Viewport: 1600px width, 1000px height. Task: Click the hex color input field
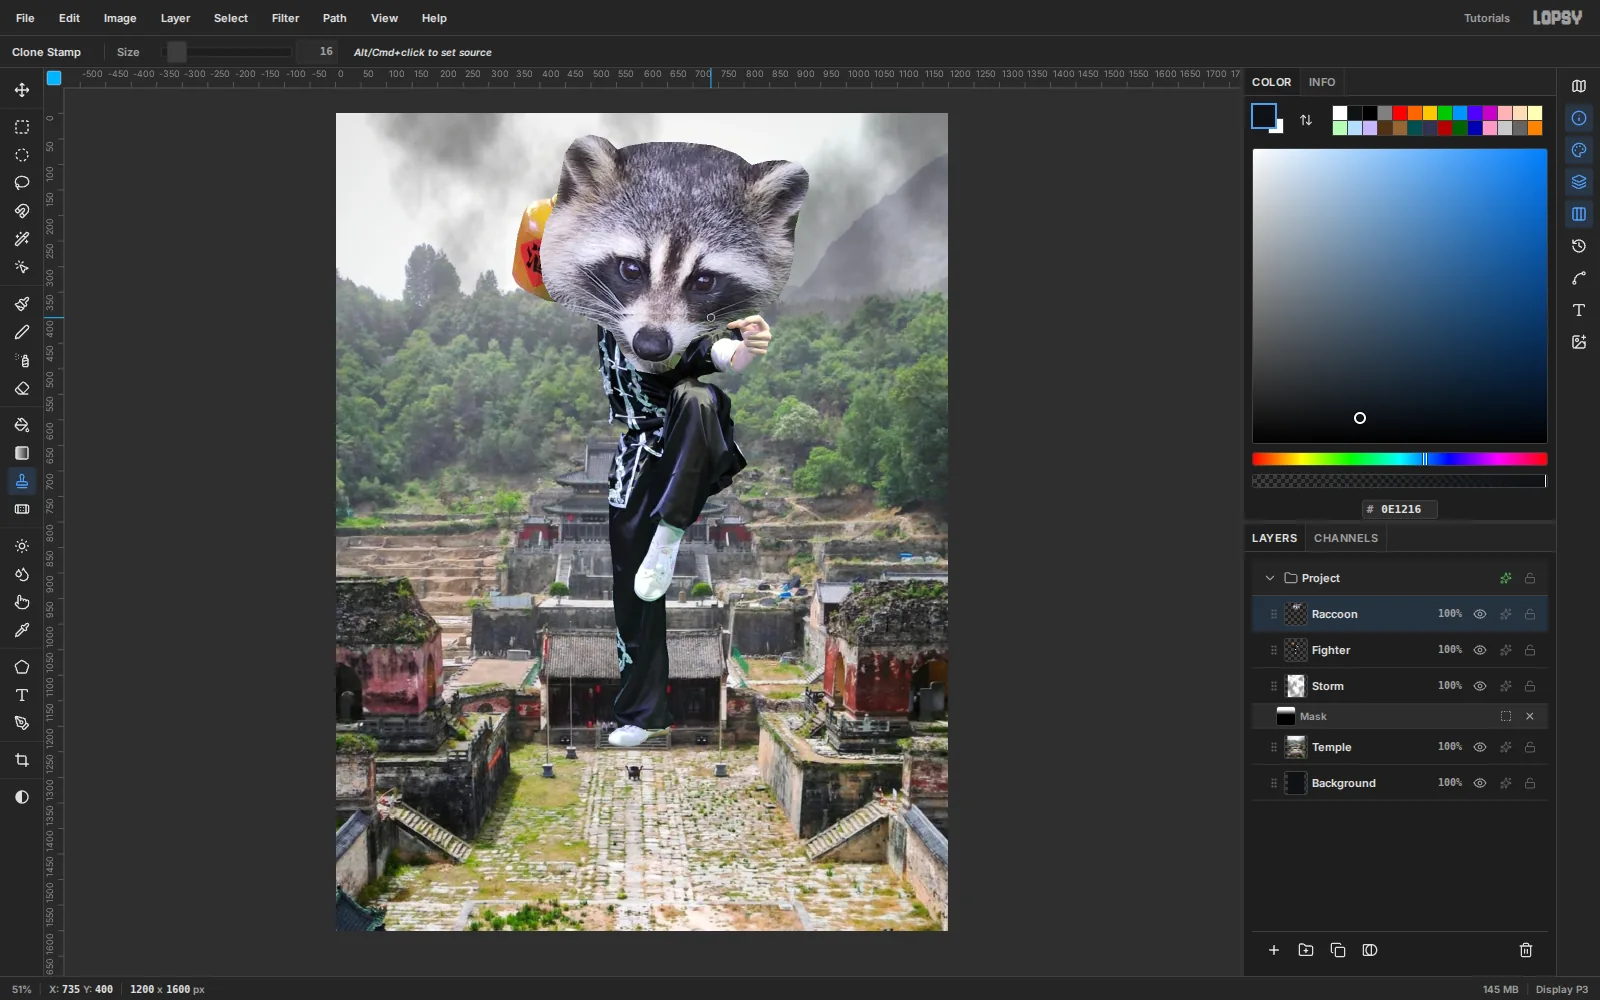[1400, 509]
